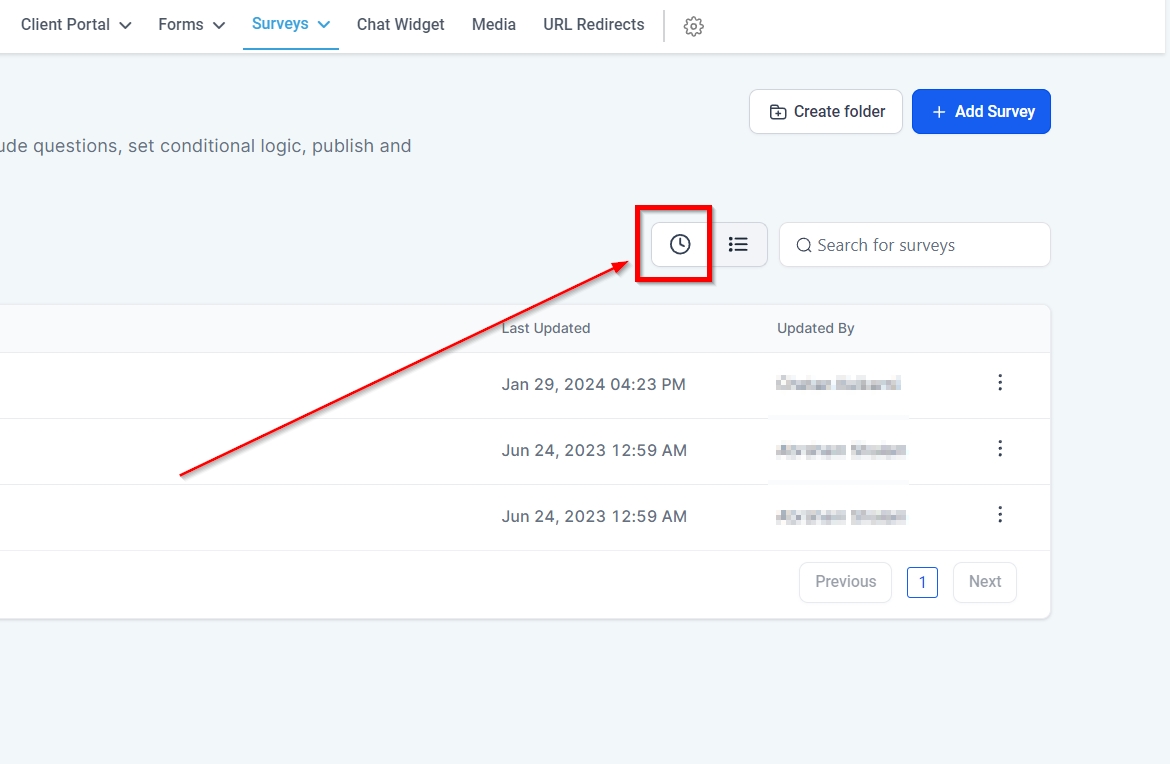Screen dimensions: 1170x764
Task: Go to the Chat Widget tab
Action: [x=400, y=25]
